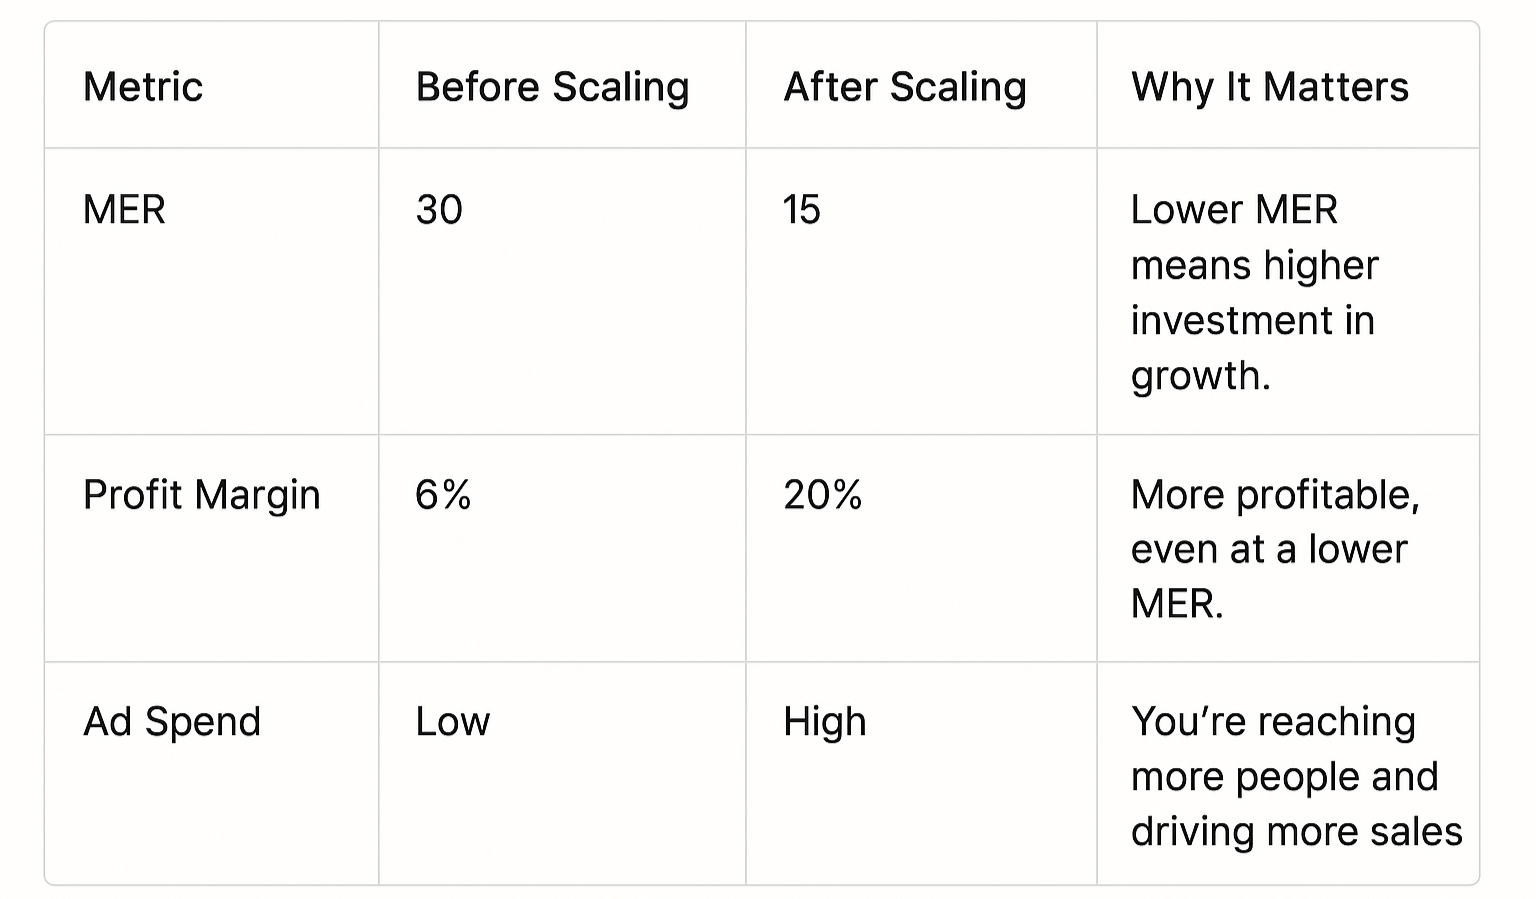The image size is (1536, 899).
Task: Click the After Scaling column header
Action: click(904, 87)
